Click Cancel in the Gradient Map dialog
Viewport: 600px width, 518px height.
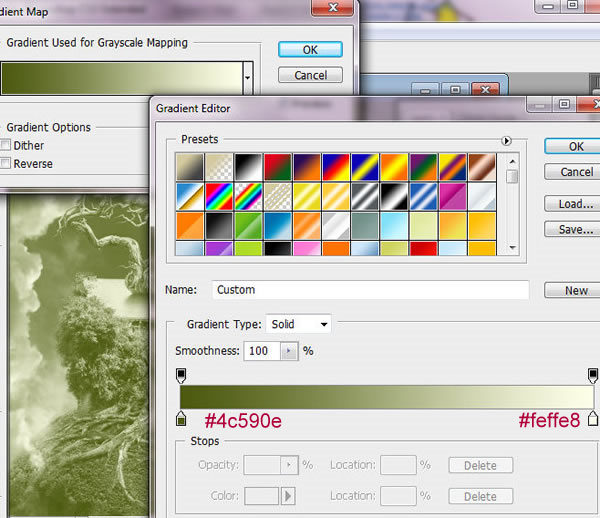coord(310,75)
